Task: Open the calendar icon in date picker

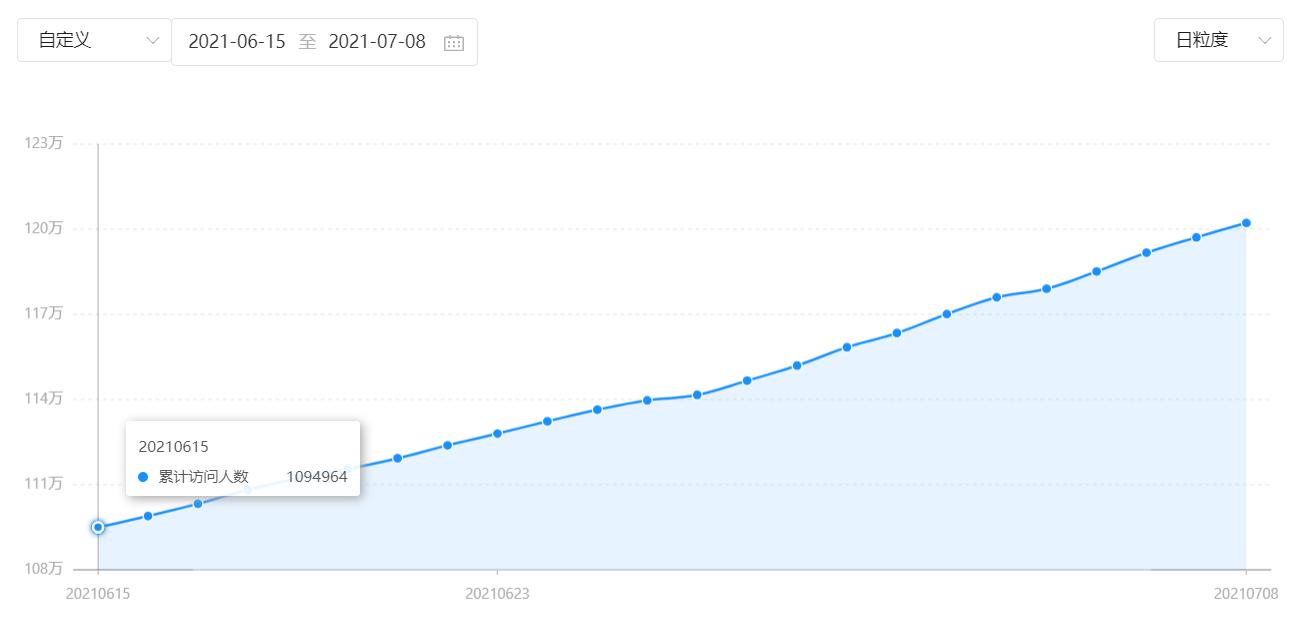Action: tap(454, 42)
